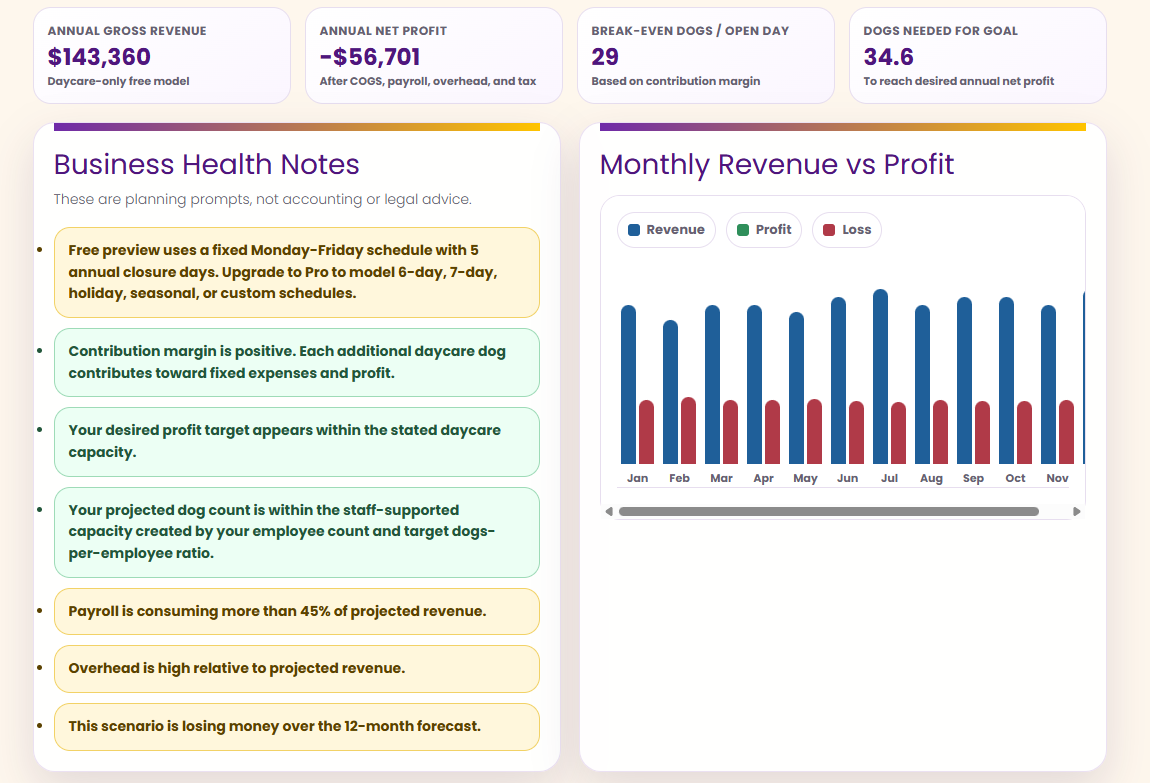Click the contribution margin is positive note
Screen dimensions: 1150x783
click(x=297, y=362)
